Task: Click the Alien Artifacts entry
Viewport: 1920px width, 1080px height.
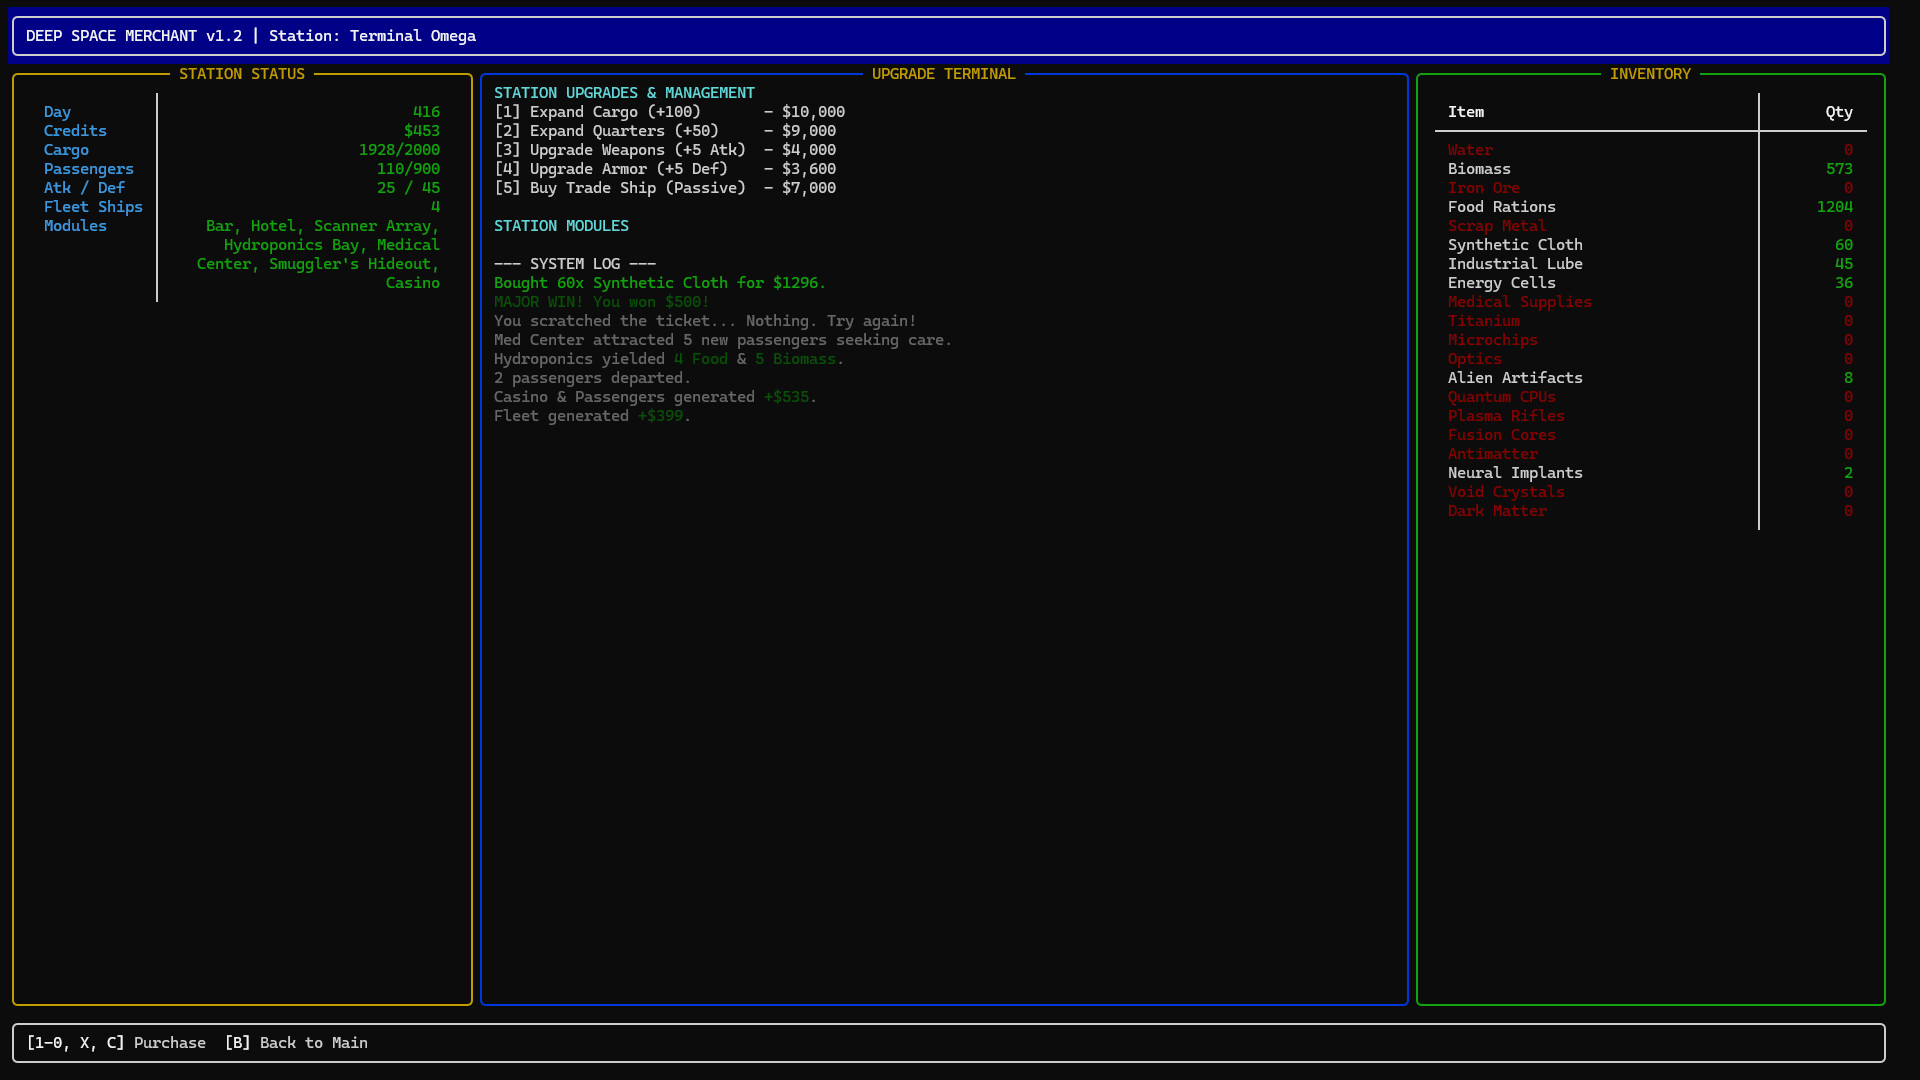Action: point(1515,377)
